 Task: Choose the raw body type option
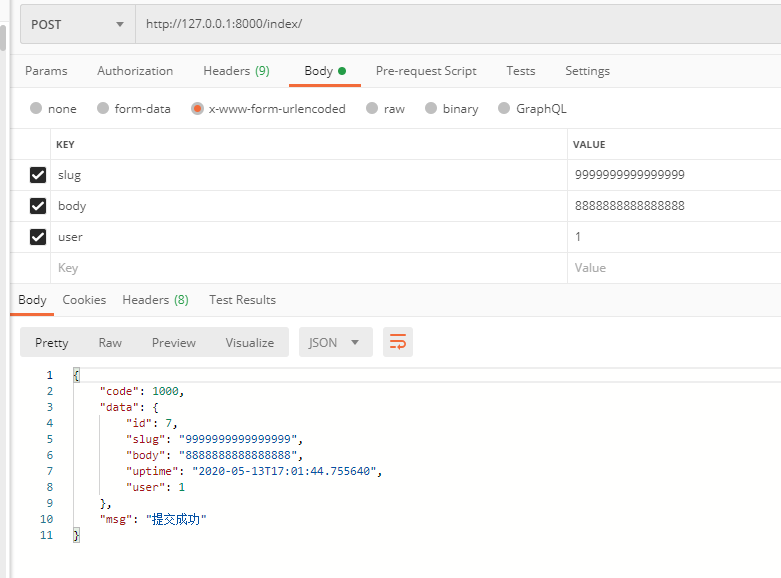coord(372,109)
